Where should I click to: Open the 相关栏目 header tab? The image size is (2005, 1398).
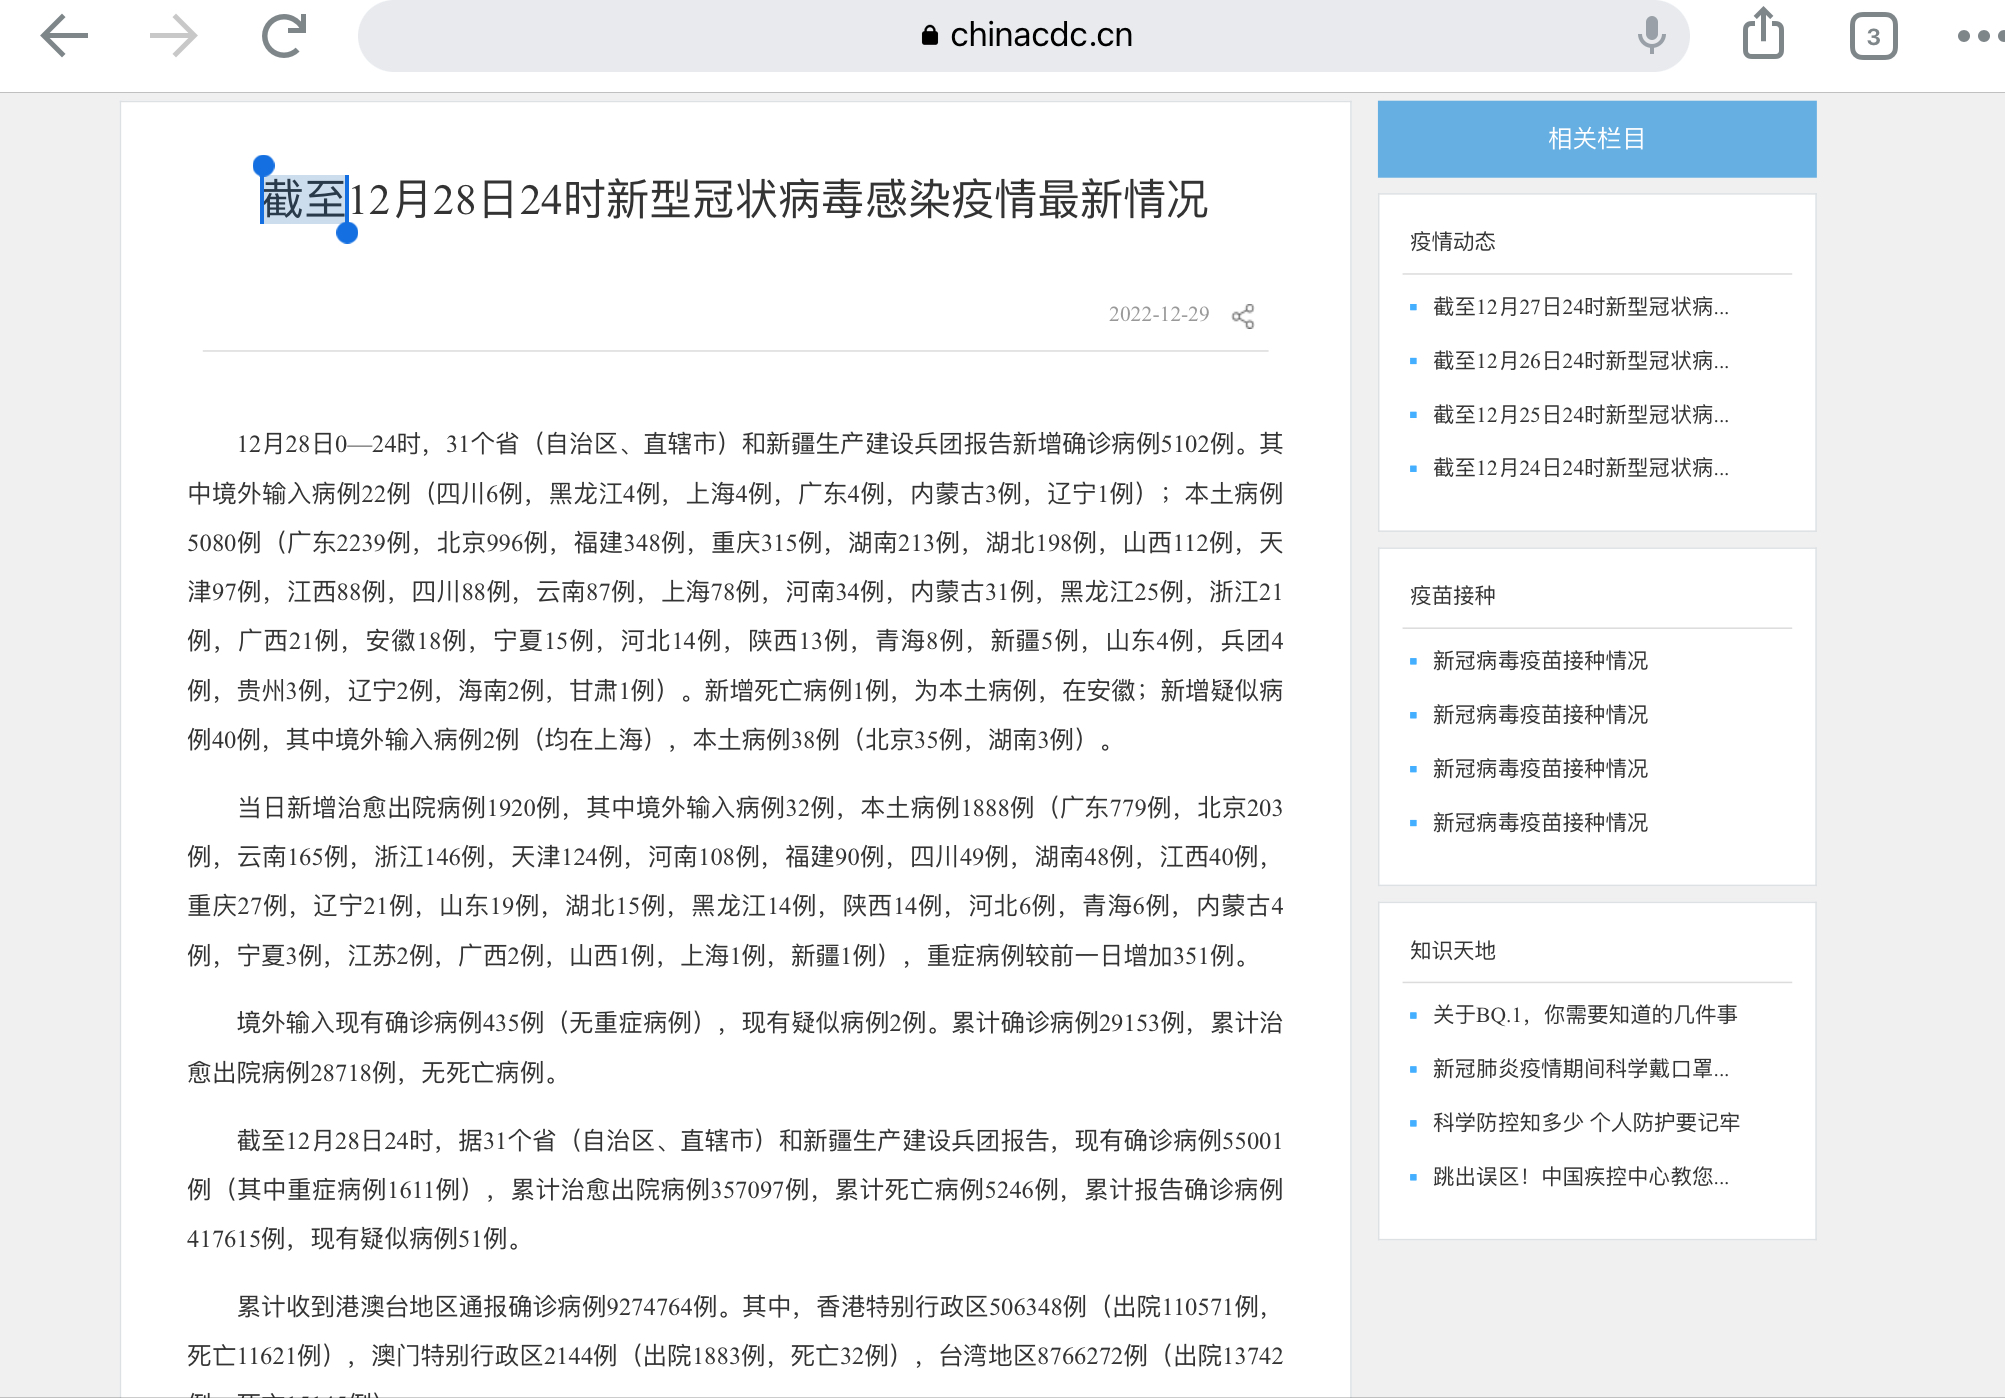coord(1596,139)
